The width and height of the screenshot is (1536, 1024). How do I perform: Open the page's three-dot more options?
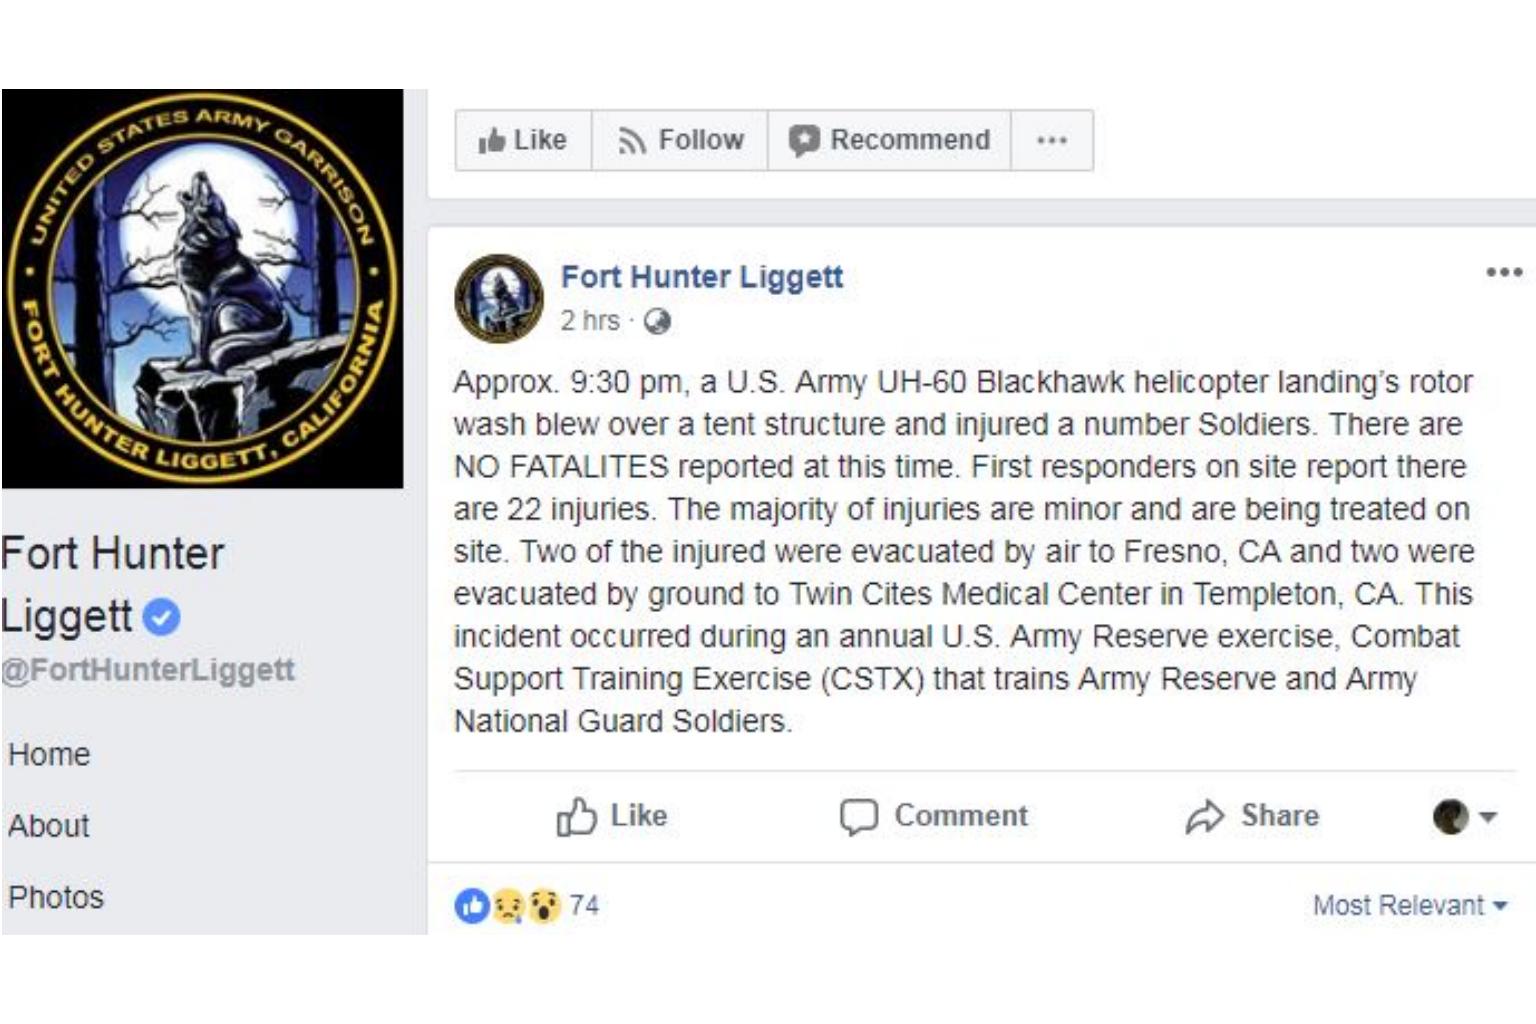(1052, 141)
